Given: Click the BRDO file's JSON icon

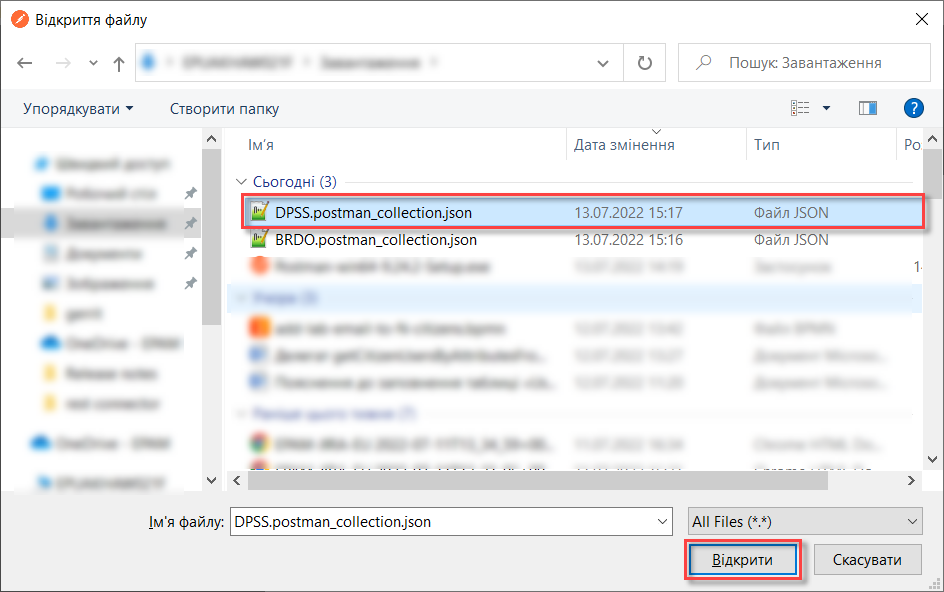Looking at the screenshot, I should coord(259,239).
